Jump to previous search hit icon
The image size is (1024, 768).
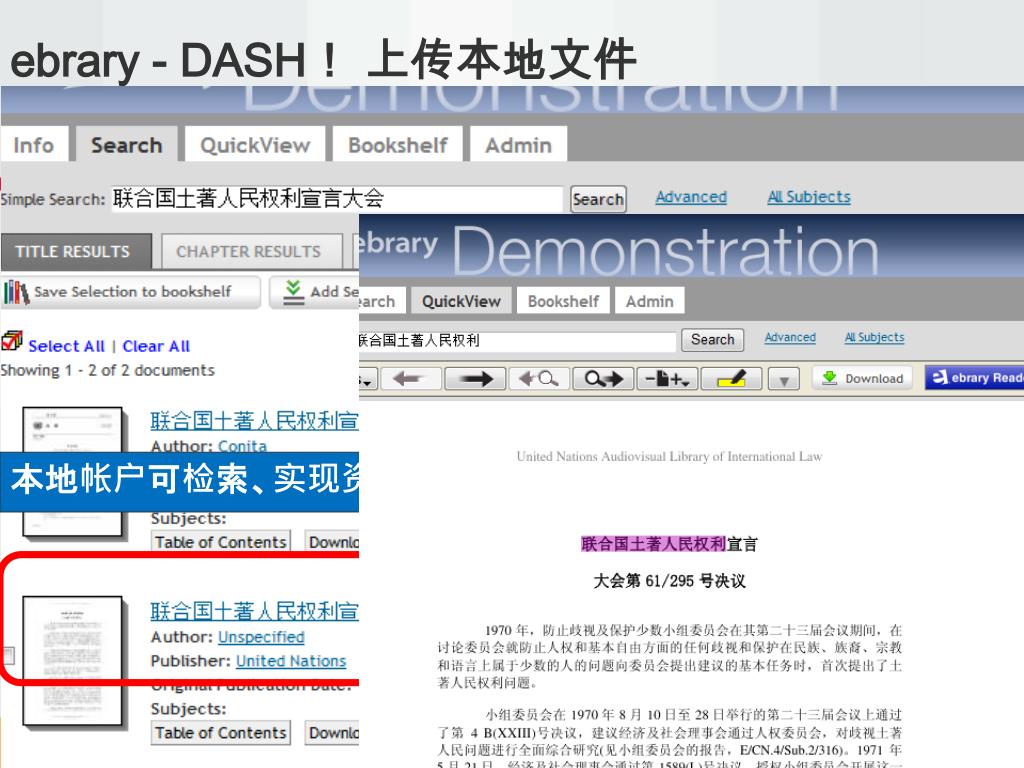tap(539, 379)
